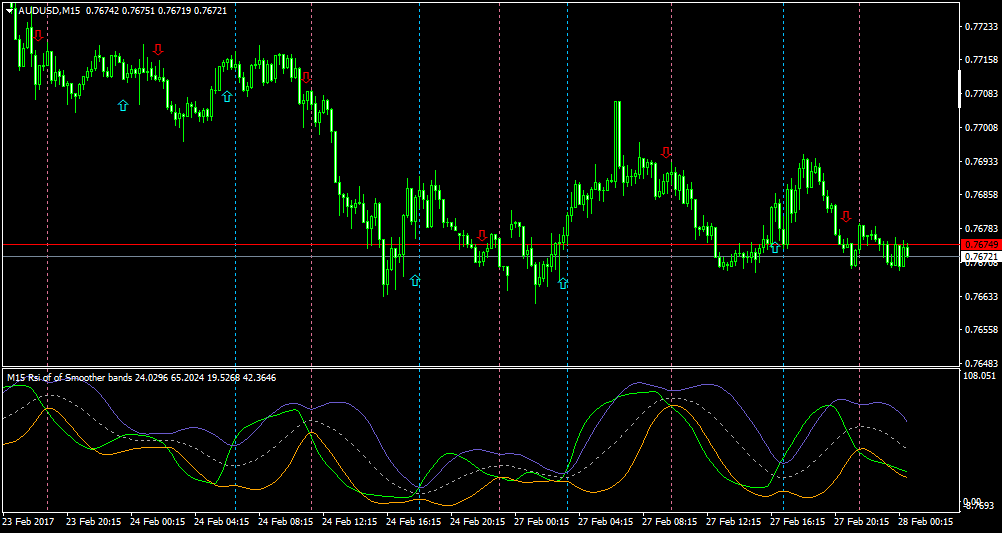Click the white 0.76721 current price label

tap(978, 256)
